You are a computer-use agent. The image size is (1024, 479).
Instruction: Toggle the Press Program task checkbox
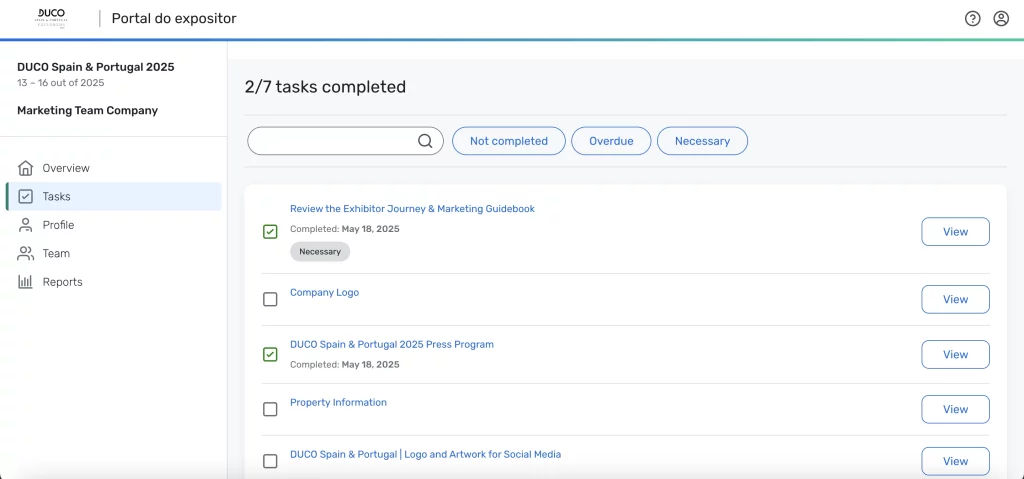[x=270, y=354]
